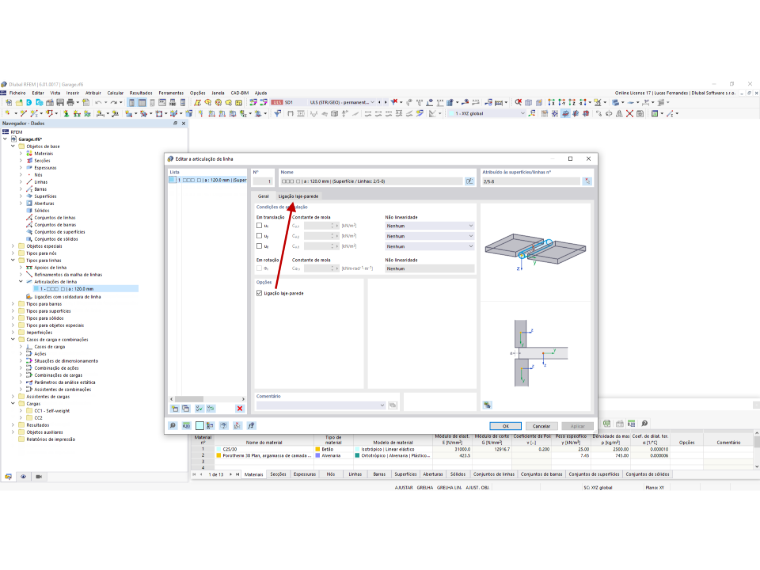Image resolution: width=760 pixels, height=570 pixels.
Task: Open the second Nenhum nonlinearity dropdown for uy
Action: click(x=429, y=236)
